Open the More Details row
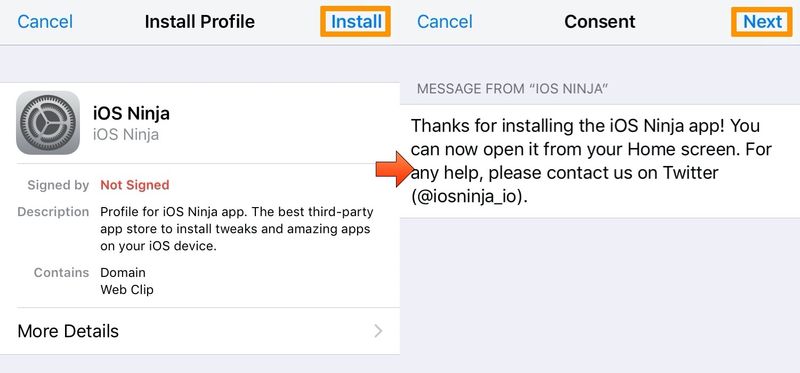The width and height of the screenshot is (800, 373). point(200,331)
